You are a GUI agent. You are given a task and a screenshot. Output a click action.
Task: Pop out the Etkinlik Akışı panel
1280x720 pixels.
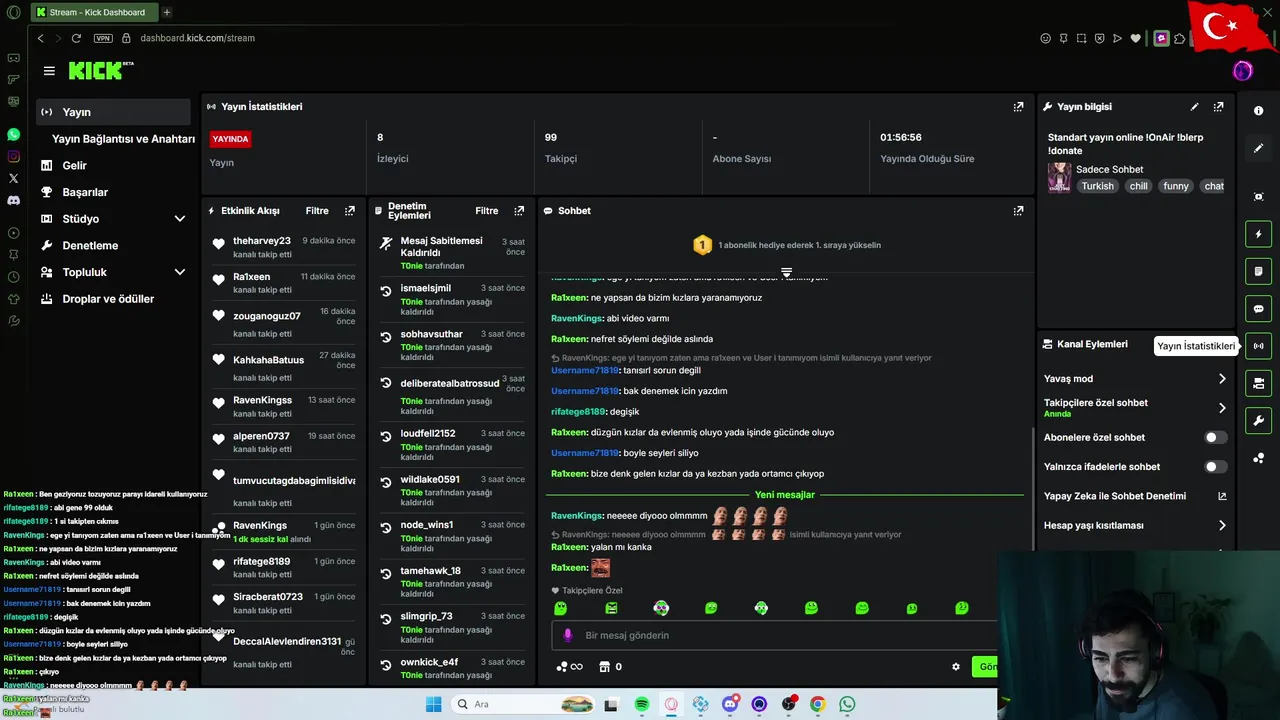tap(349, 211)
